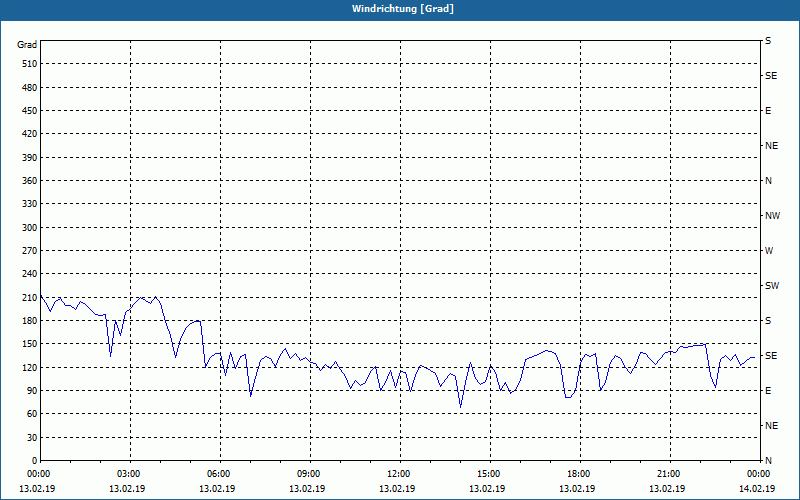Viewport: 800px width, 500px height.
Task: Click the 240 value on the left axis
Action: point(30,274)
